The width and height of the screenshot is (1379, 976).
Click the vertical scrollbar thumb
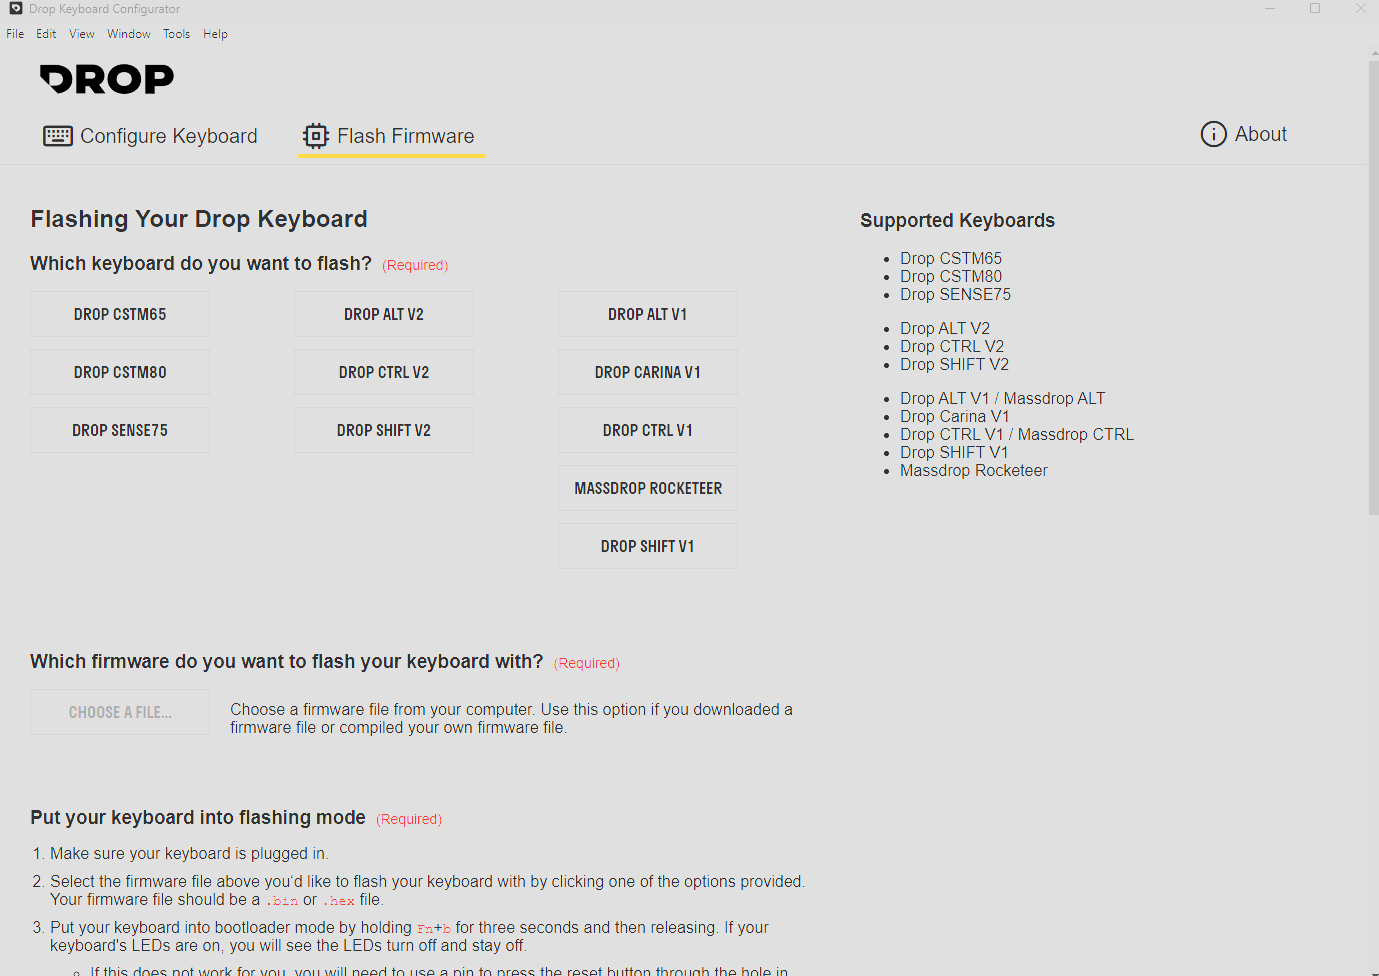[x=1374, y=288]
